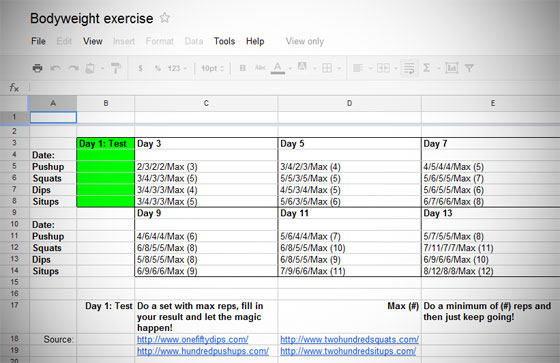
Task: Open the twohundredsitups.com link
Action: pyautogui.click(x=348, y=351)
